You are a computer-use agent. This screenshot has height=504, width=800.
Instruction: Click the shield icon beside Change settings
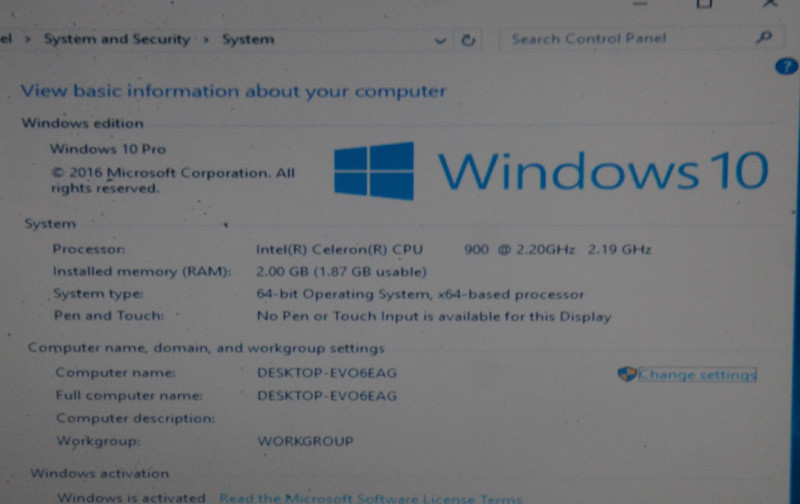pyautogui.click(x=627, y=374)
